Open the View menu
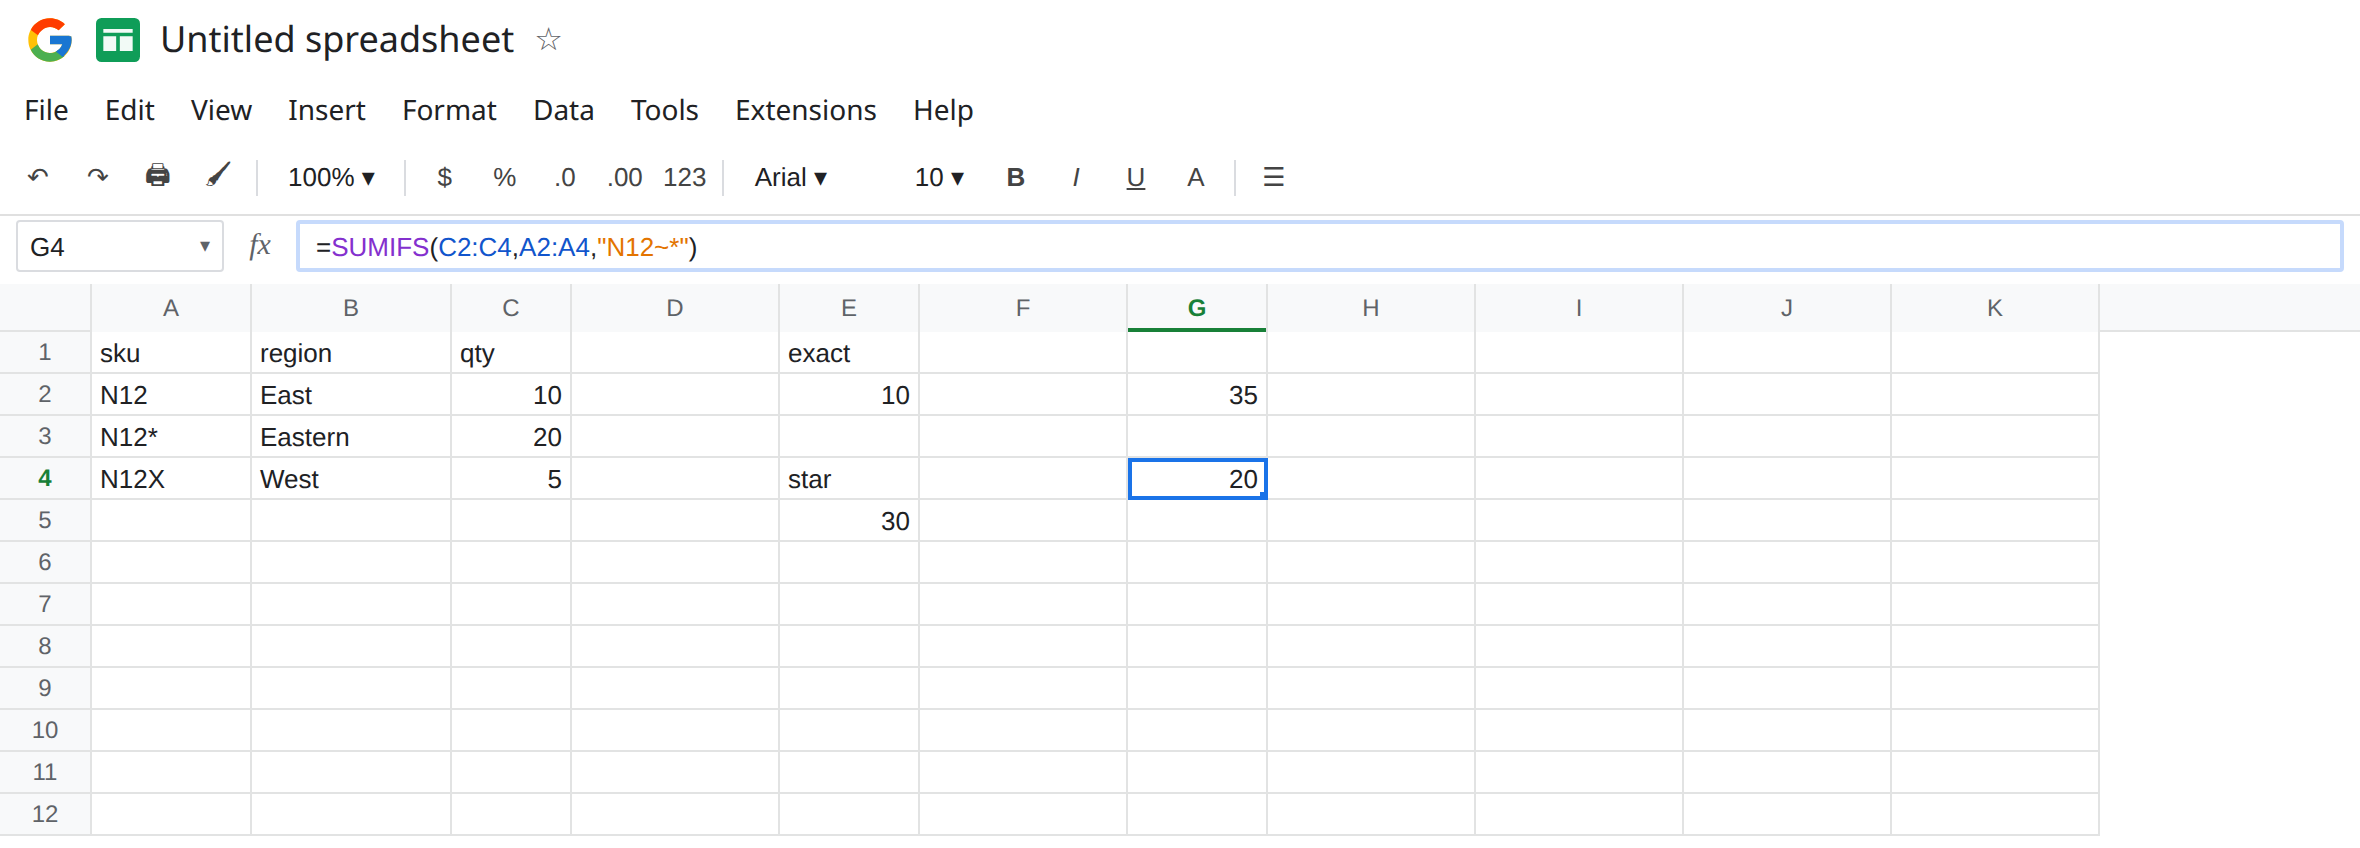The width and height of the screenshot is (2360, 848). pos(221,110)
